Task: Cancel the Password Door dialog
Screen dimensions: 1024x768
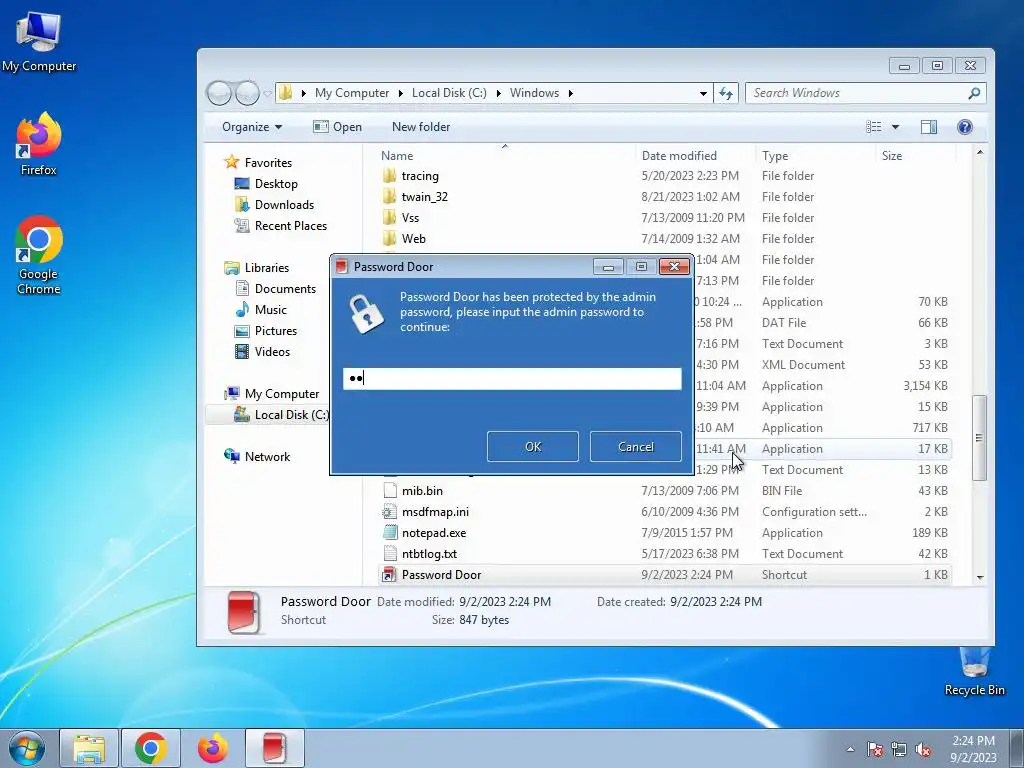Action: click(635, 447)
